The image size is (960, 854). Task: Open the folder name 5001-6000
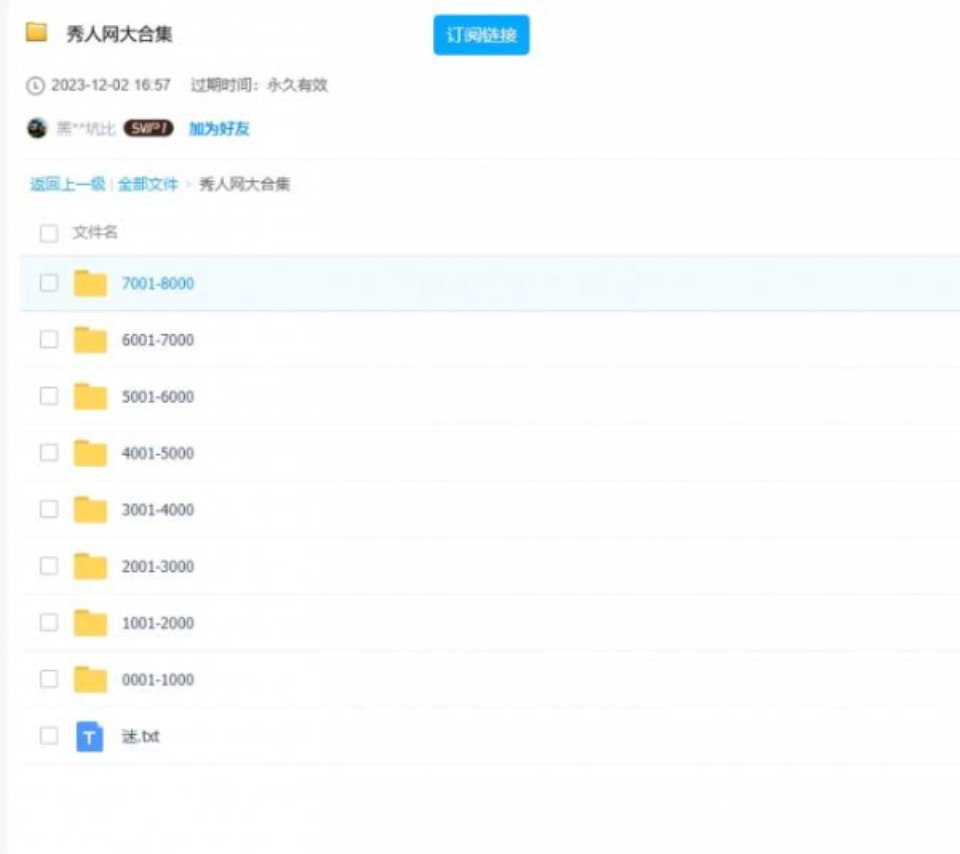158,397
